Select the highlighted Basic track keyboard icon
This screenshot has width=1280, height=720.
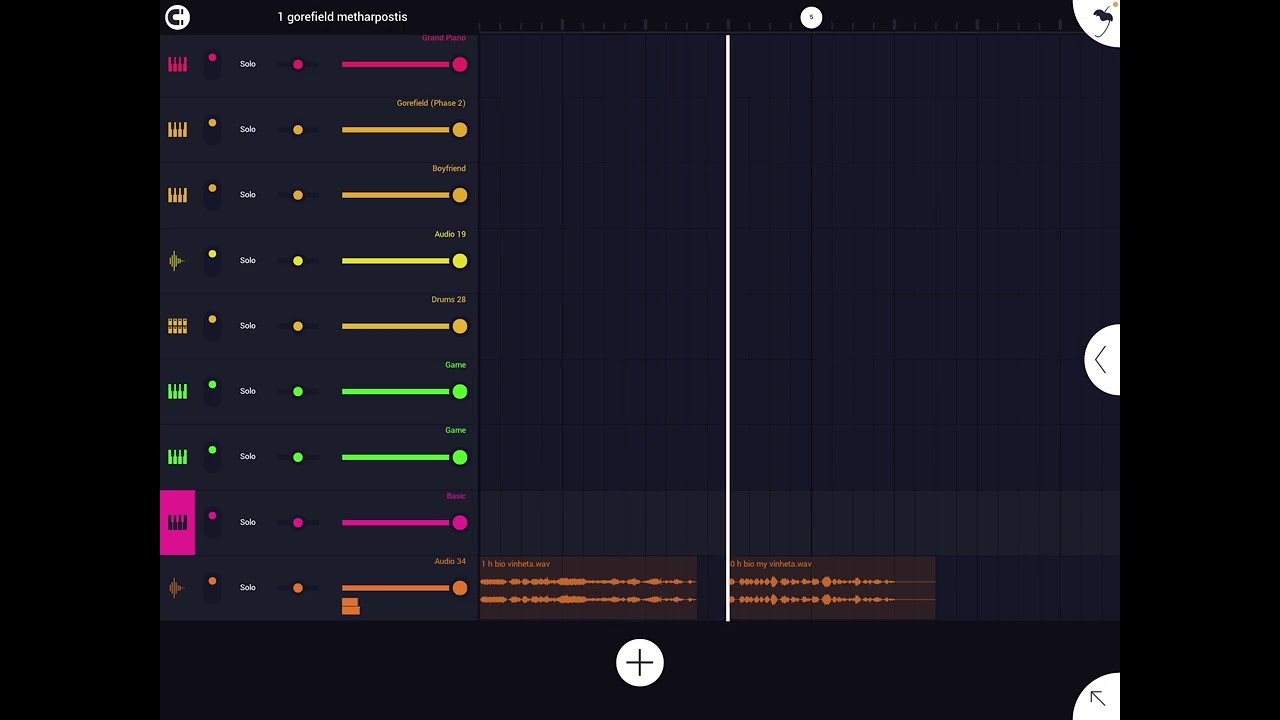[x=178, y=522]
